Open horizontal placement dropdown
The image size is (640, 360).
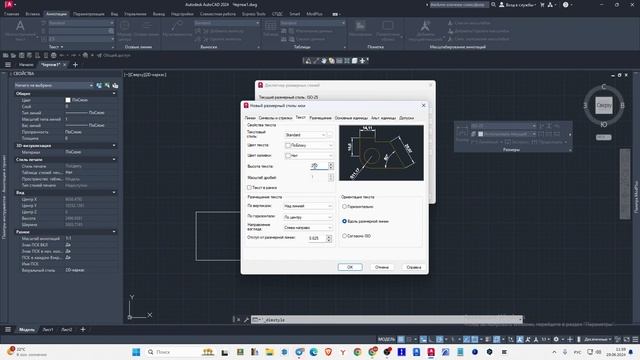[x=308, y=217]
